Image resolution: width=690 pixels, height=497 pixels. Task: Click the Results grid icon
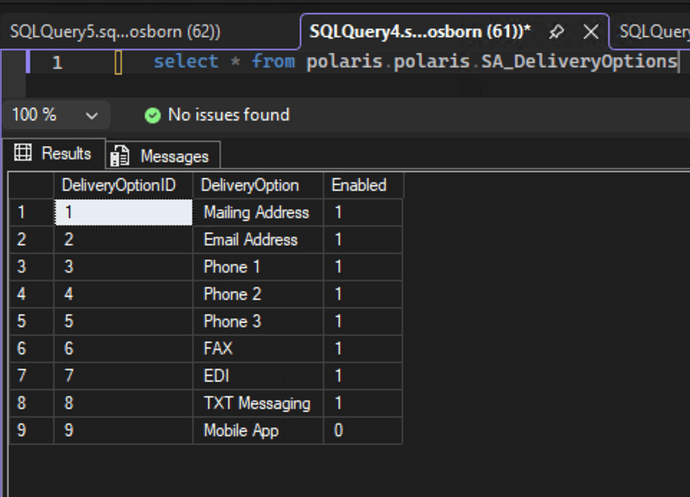23,153
